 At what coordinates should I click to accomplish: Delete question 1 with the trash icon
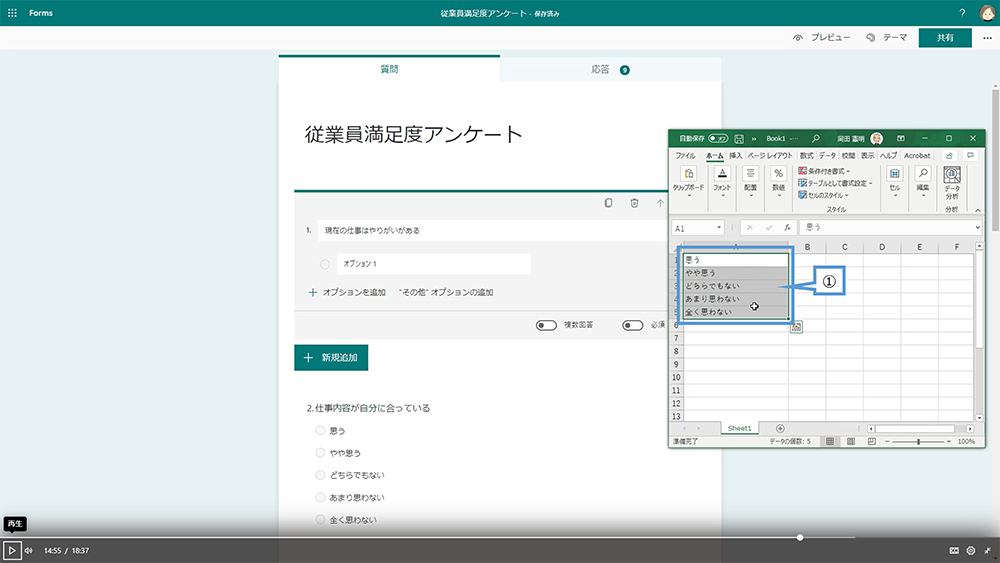click(x=634, y=203)
